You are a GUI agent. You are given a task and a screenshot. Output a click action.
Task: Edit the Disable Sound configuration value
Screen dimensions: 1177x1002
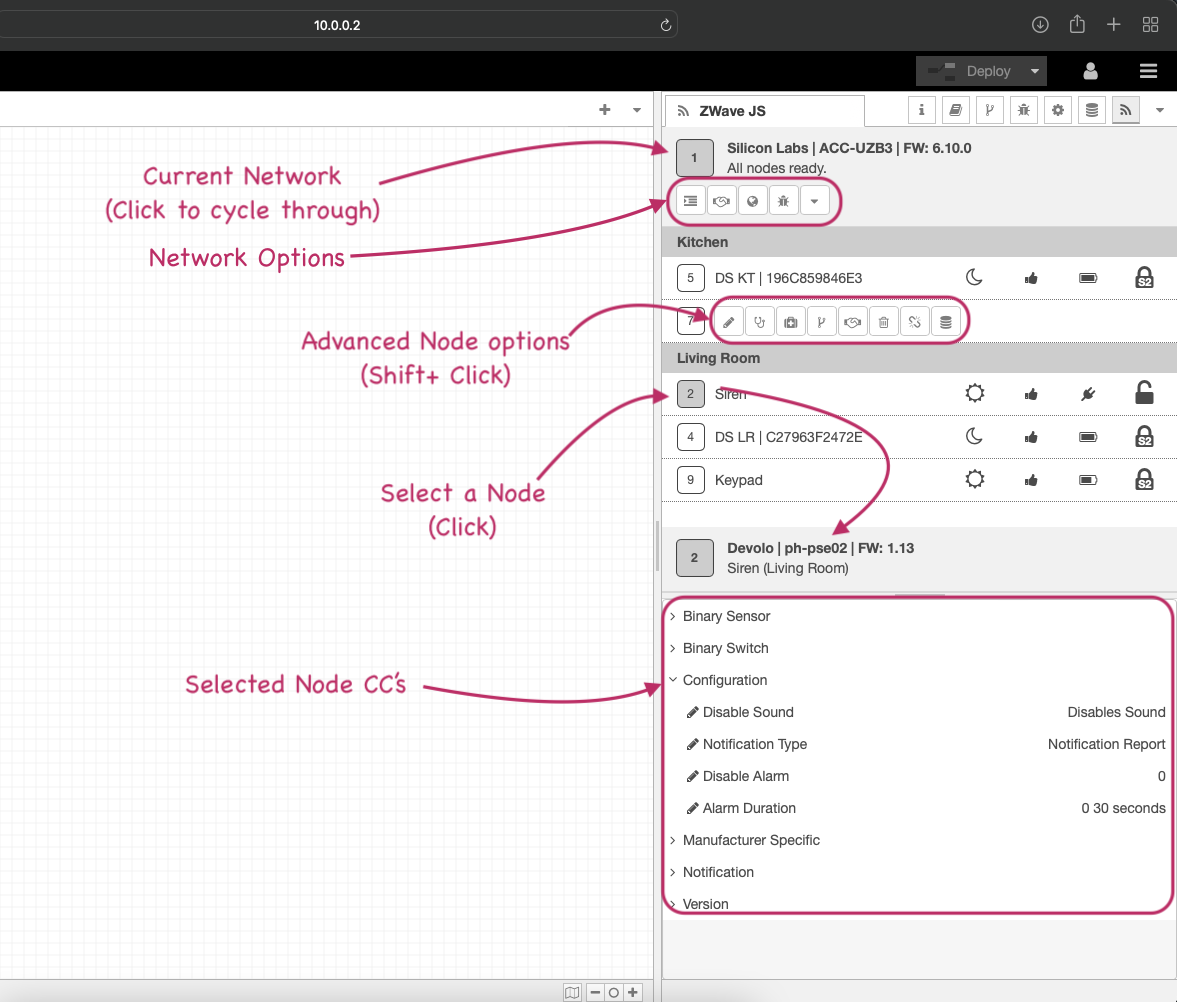692,712
